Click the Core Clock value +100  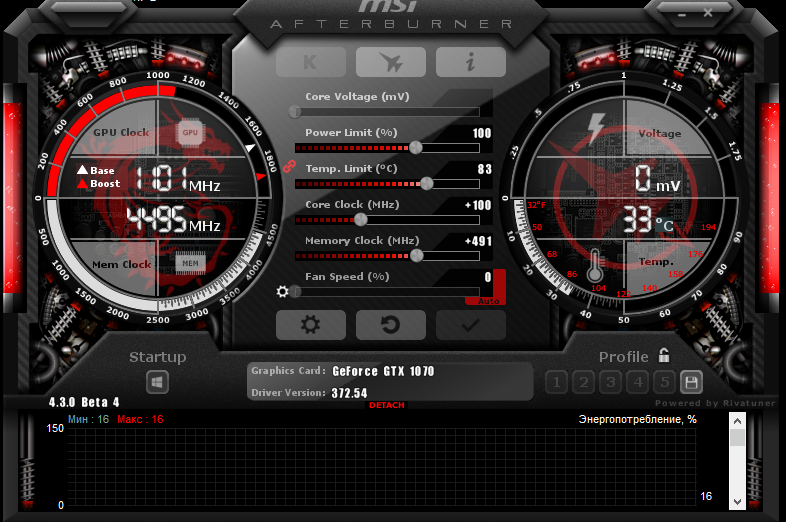coord(478,205)
